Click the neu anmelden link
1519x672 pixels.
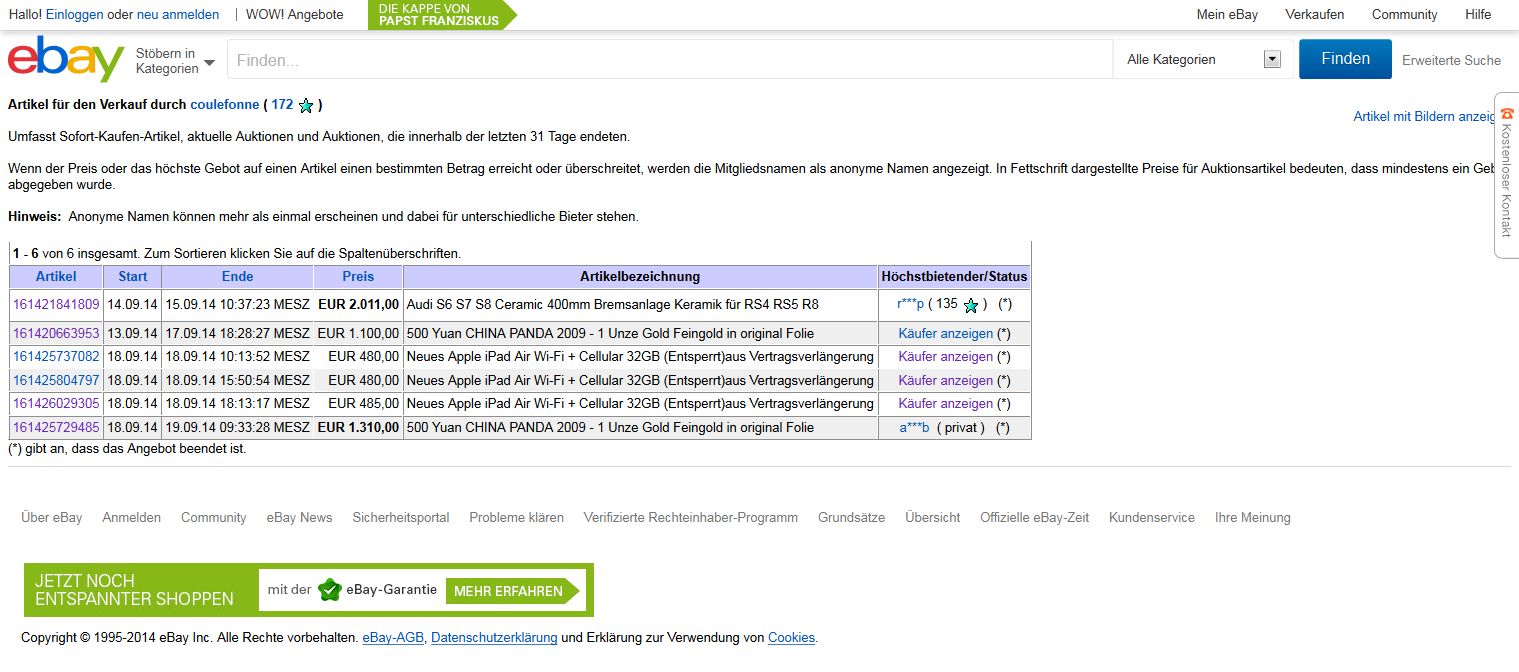tap(178, 14)
